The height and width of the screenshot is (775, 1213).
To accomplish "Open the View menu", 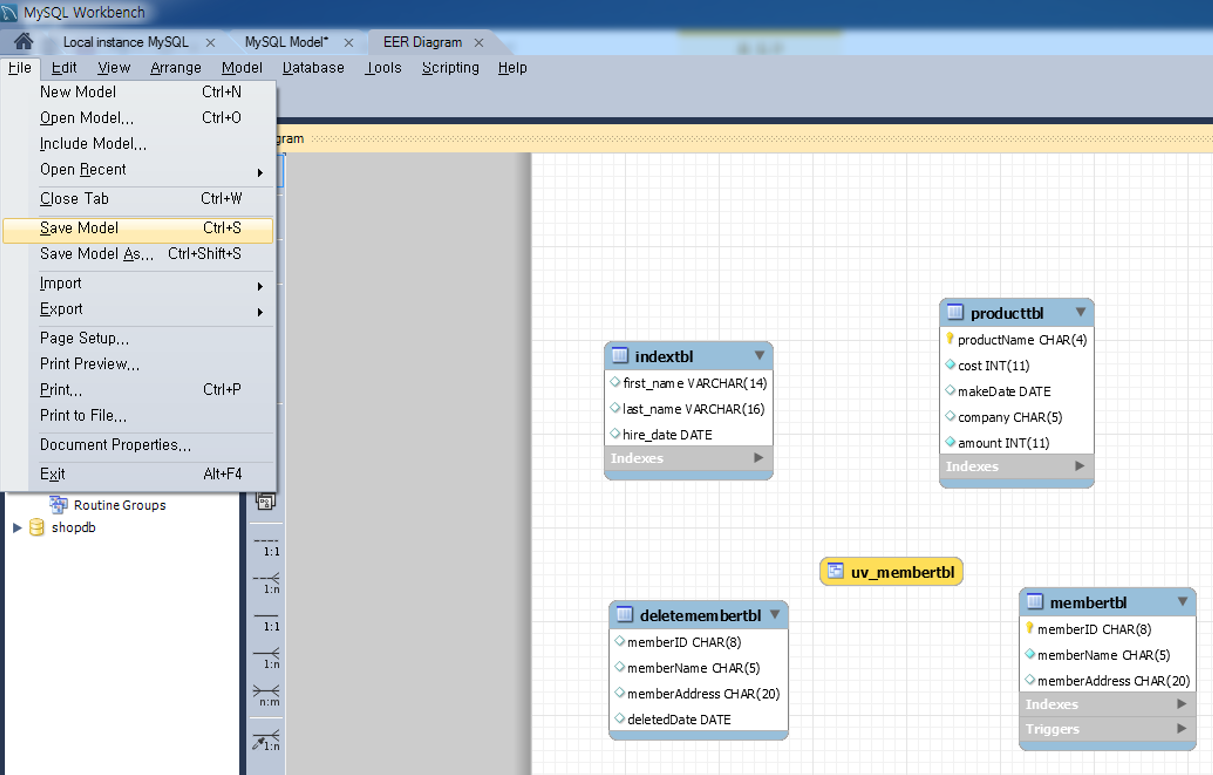I will point(114,68).
